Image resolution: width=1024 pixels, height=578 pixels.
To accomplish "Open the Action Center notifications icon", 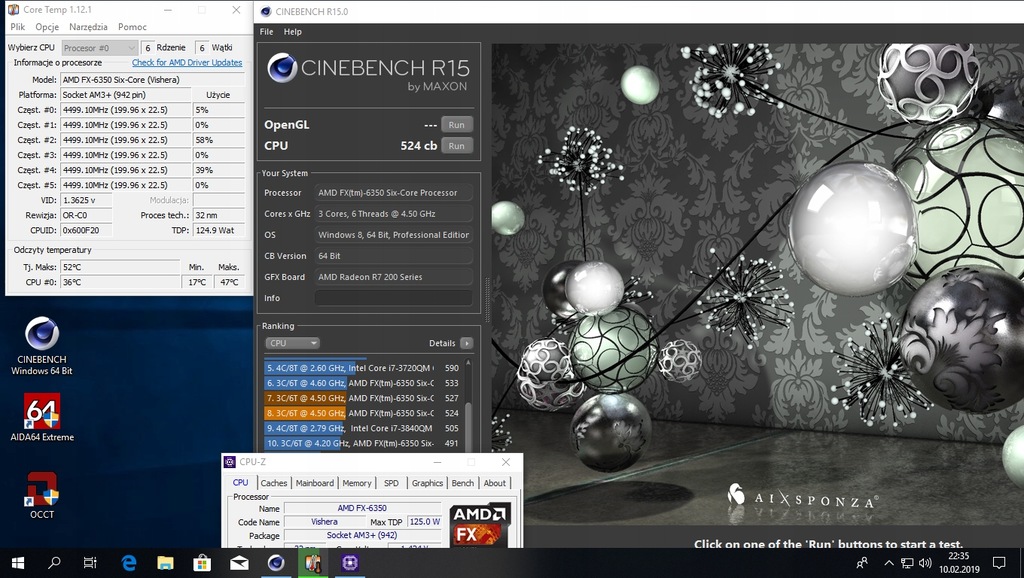I will pyautogui.click(x=999, y=563).
